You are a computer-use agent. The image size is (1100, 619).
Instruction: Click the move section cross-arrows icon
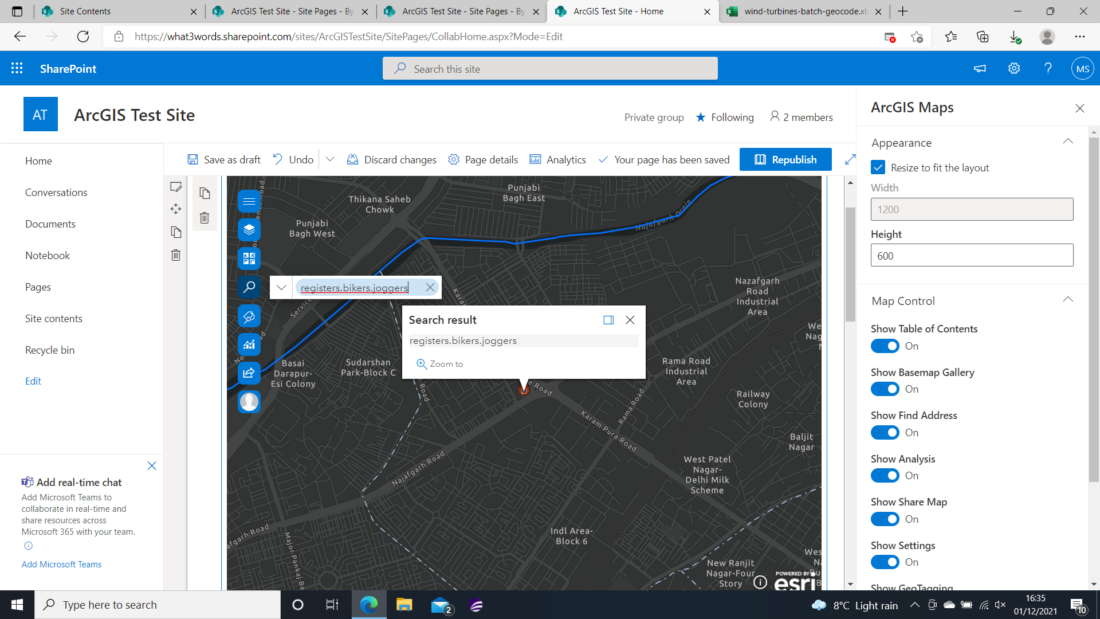pos(176,209)
